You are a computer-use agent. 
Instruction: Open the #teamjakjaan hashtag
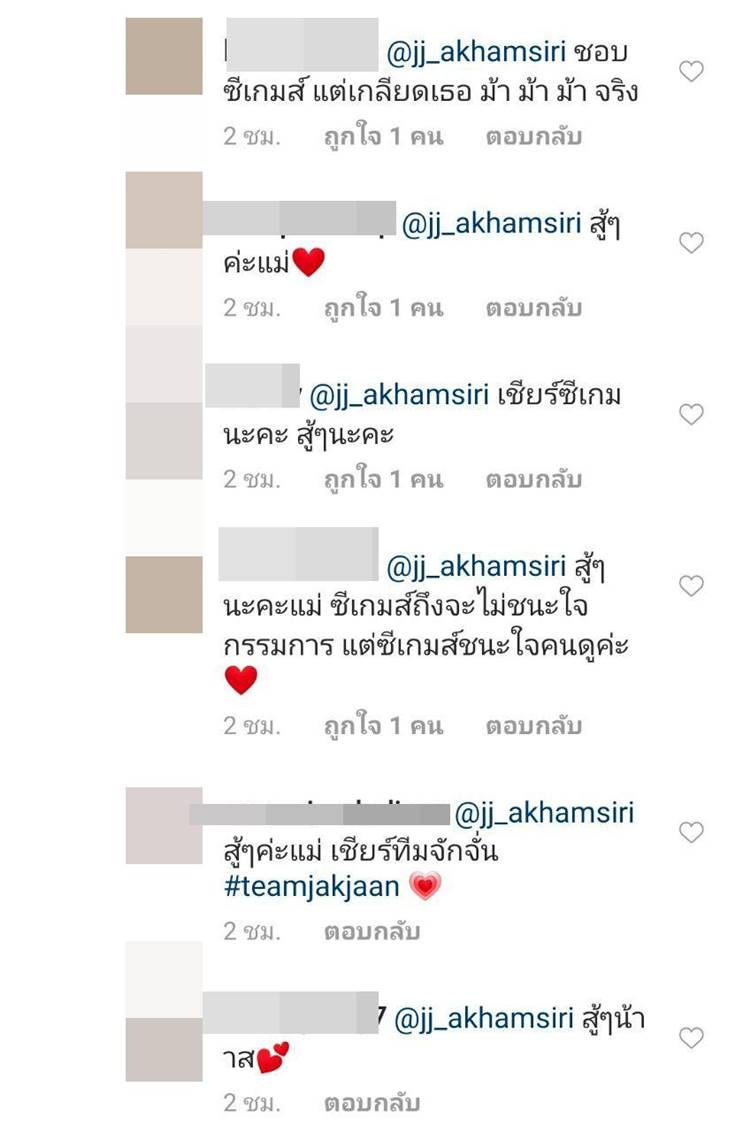pos(312,887)
